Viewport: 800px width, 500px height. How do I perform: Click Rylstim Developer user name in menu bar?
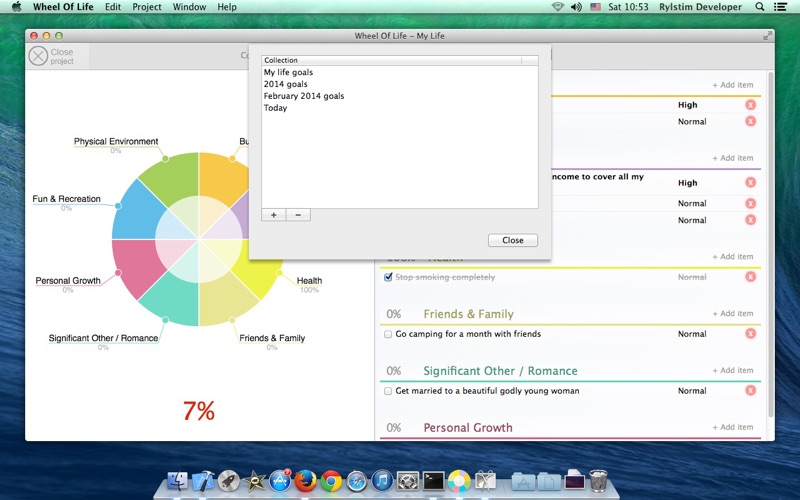(700, 7)
